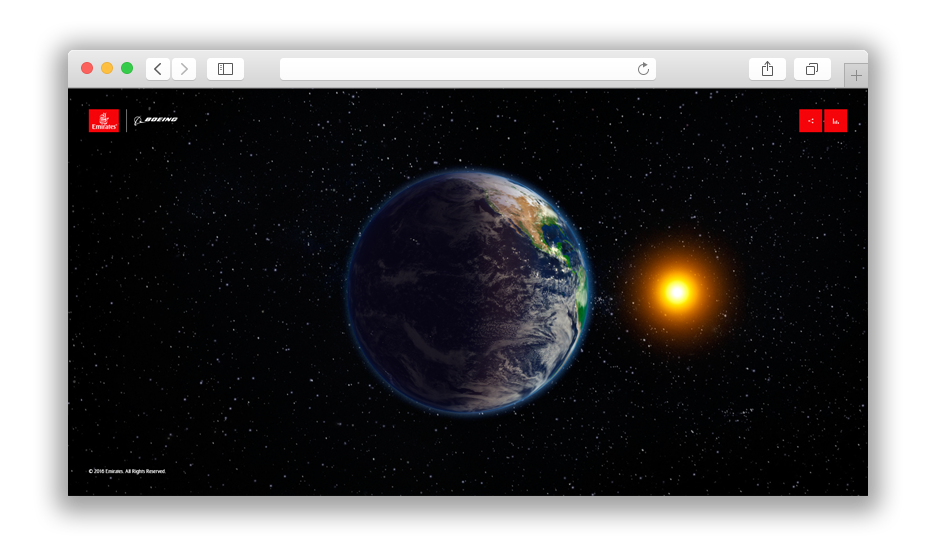This screenshot has width=944, height=553.
Task: Reload the page with the refresh icon
Action: (643, 69)
